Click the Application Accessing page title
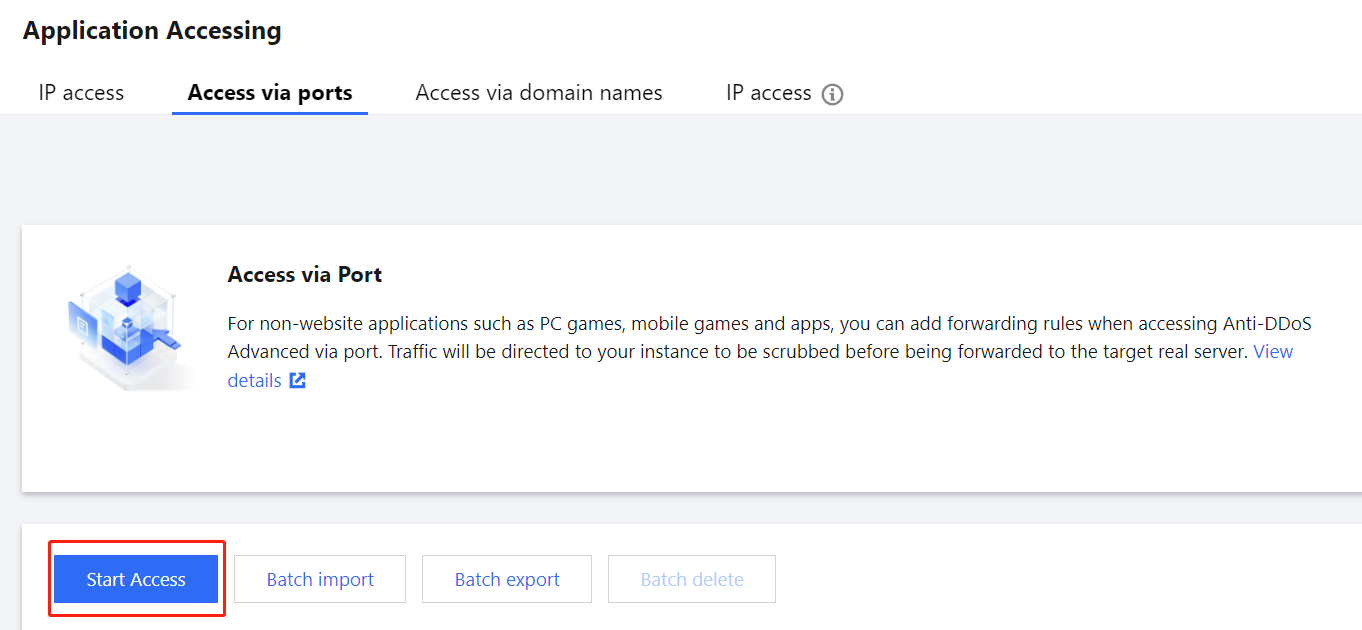 tap(152, 31)
